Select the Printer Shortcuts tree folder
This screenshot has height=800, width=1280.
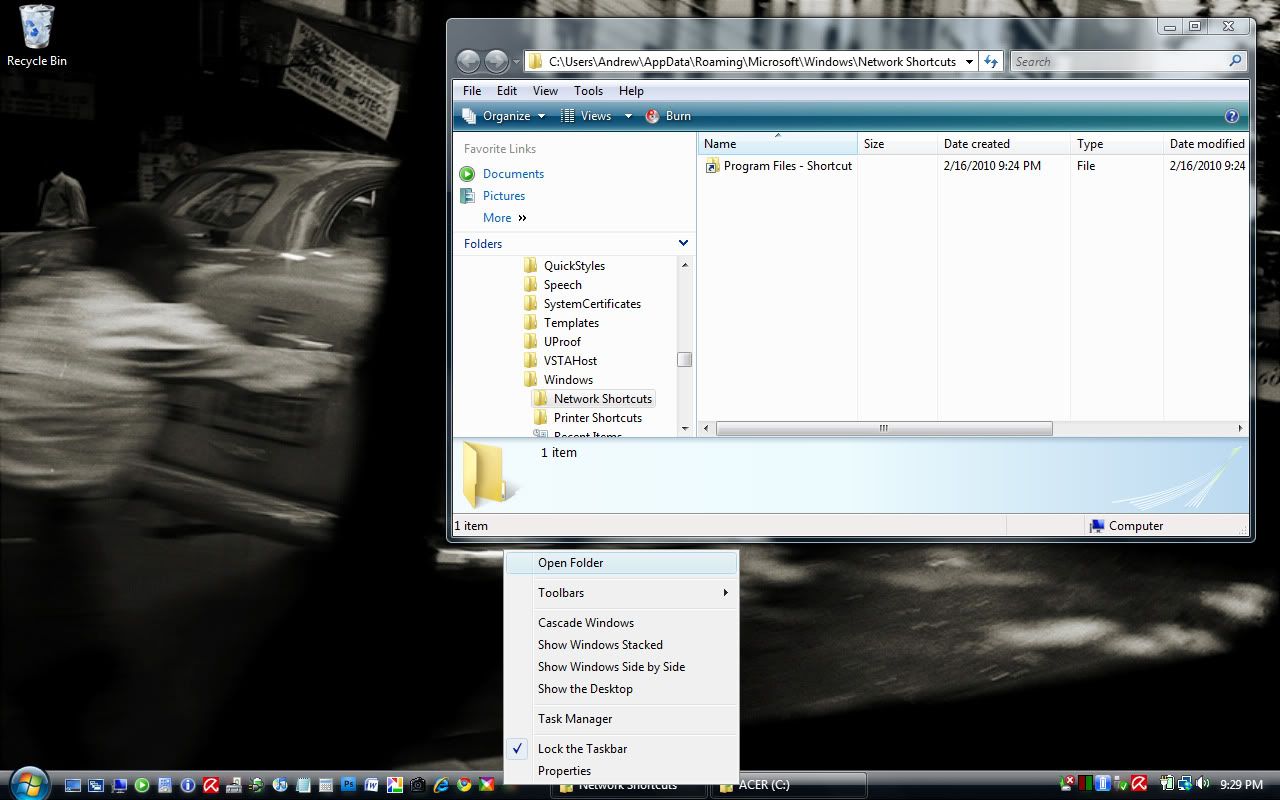(x=588, y=418)
